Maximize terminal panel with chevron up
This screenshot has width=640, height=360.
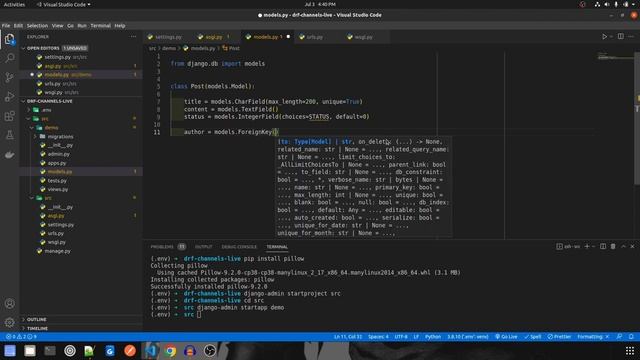(x=623, y=247)
